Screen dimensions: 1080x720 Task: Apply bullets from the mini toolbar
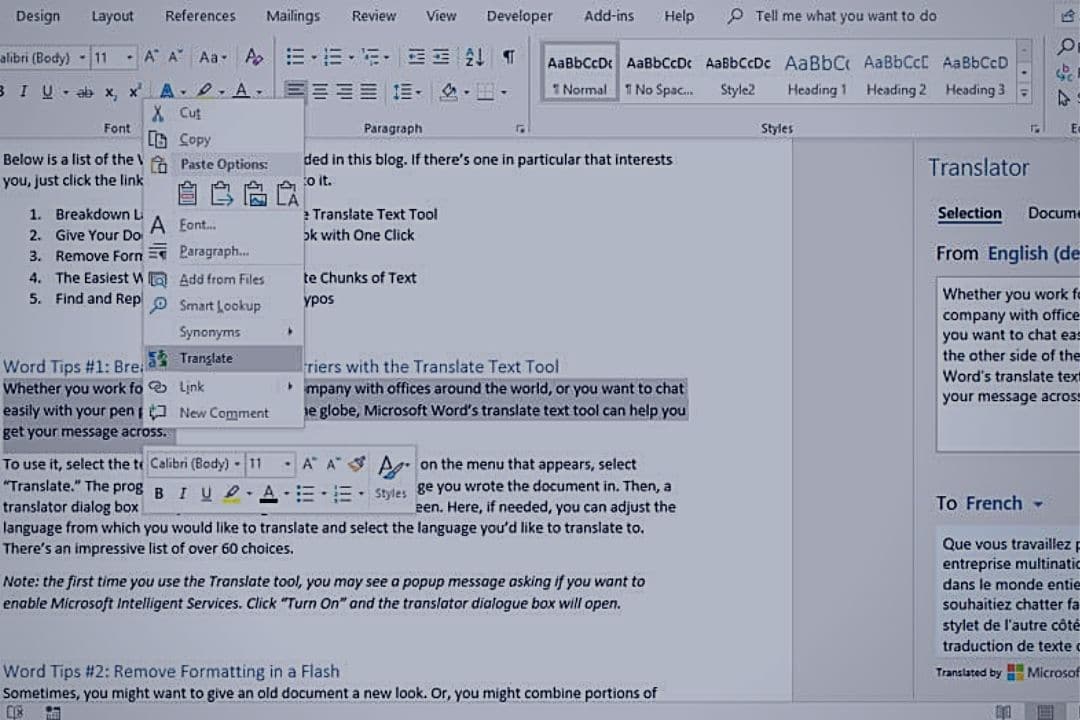click(305, 493)
